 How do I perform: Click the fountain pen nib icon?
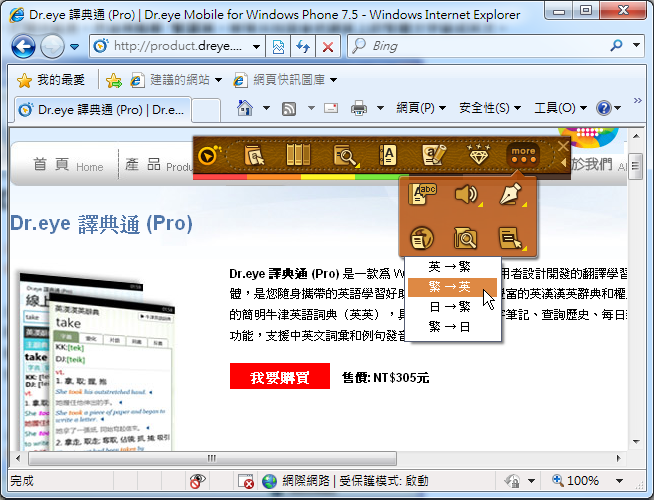point(511,194)
